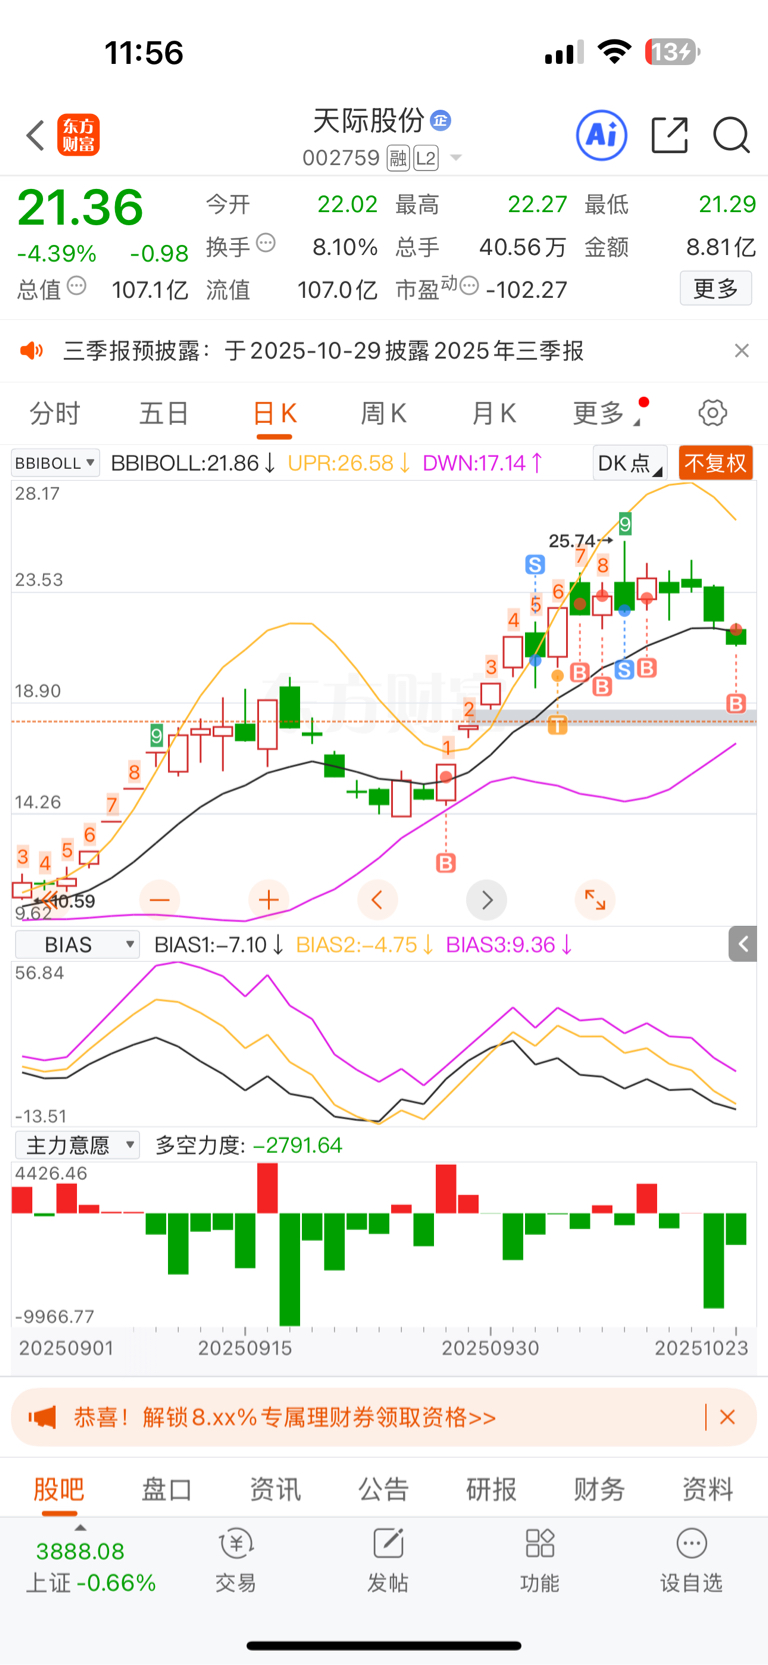
Task: Switch to the 月K tab
Action: 494,413
